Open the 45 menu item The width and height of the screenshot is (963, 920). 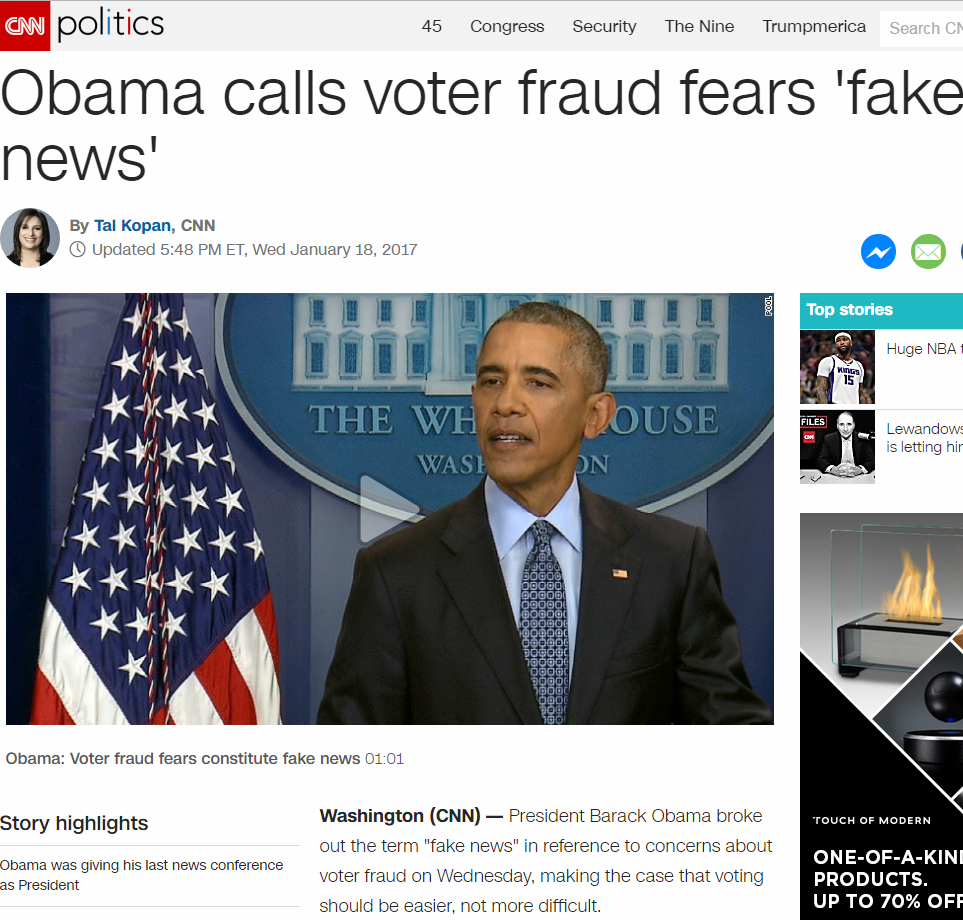(x=432, y=26)
